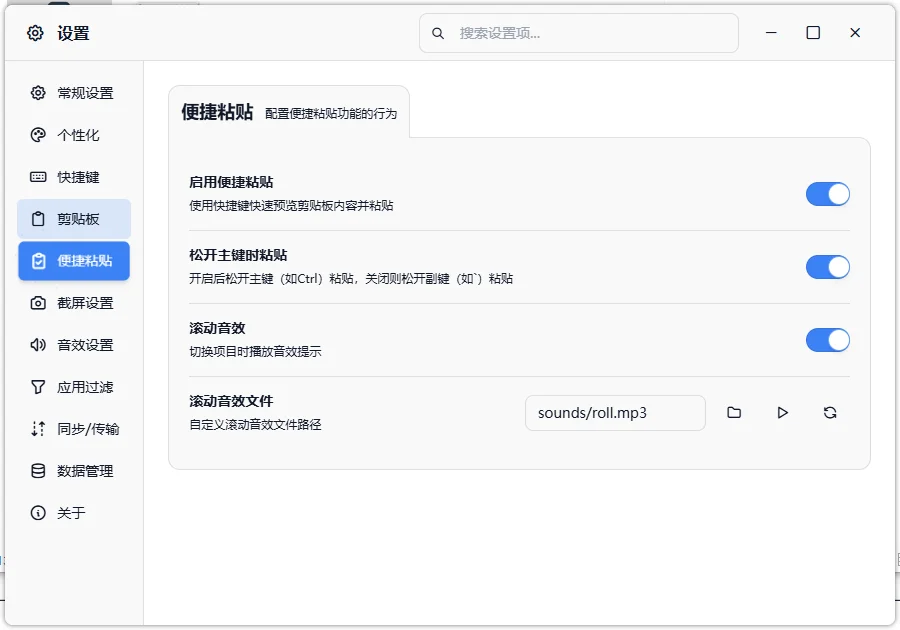The image size is (900, 630).
Task: Click the speaker icon for 音效设置
Action: coord(38,345)
